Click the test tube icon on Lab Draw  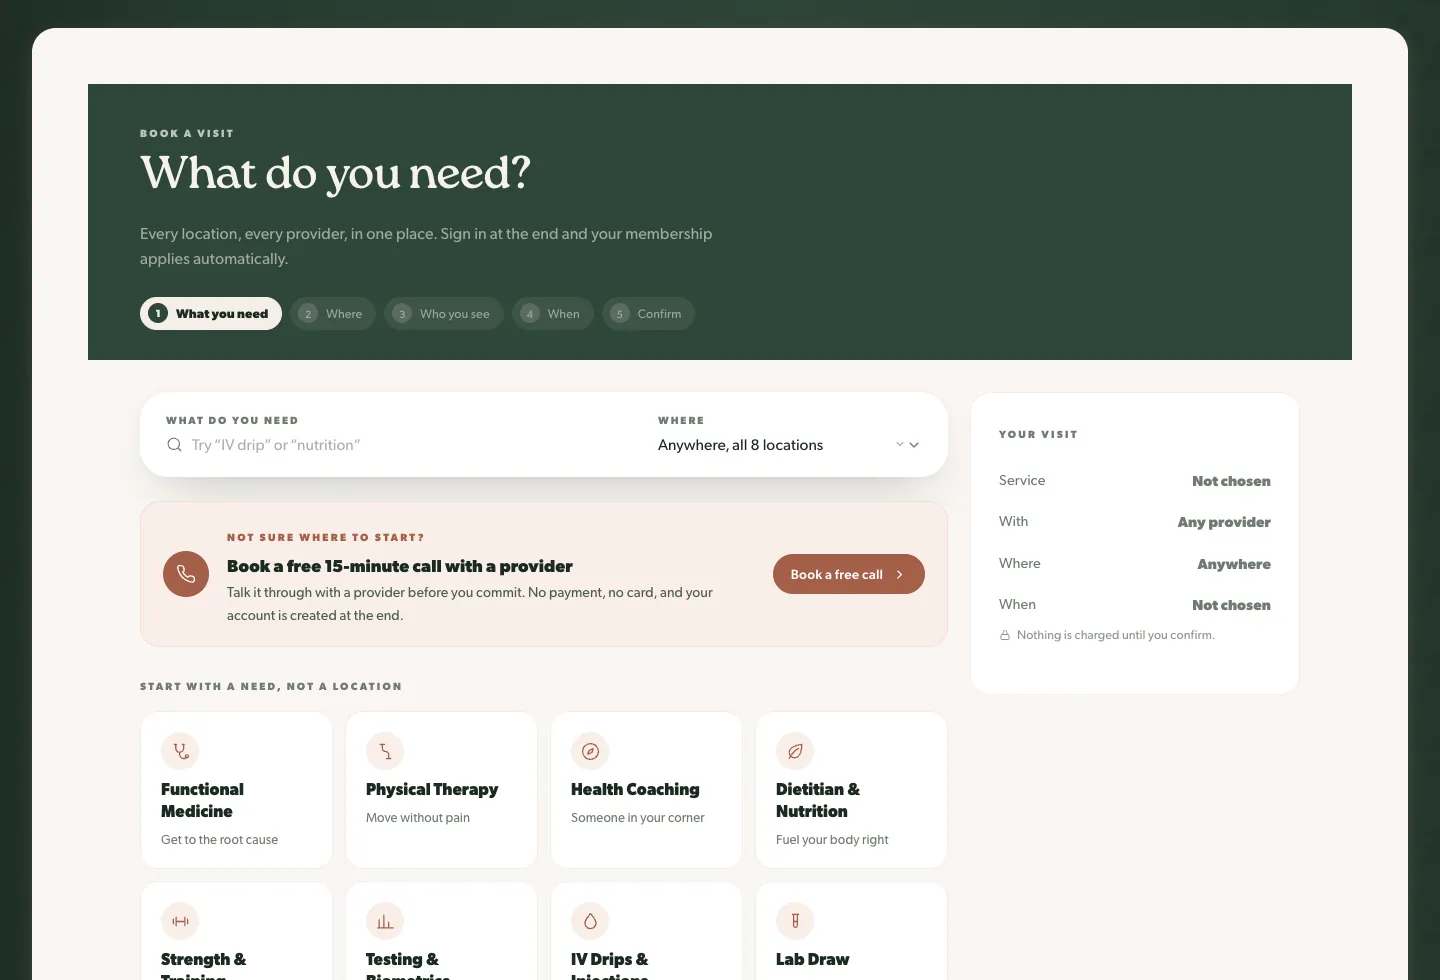point(795,921)
